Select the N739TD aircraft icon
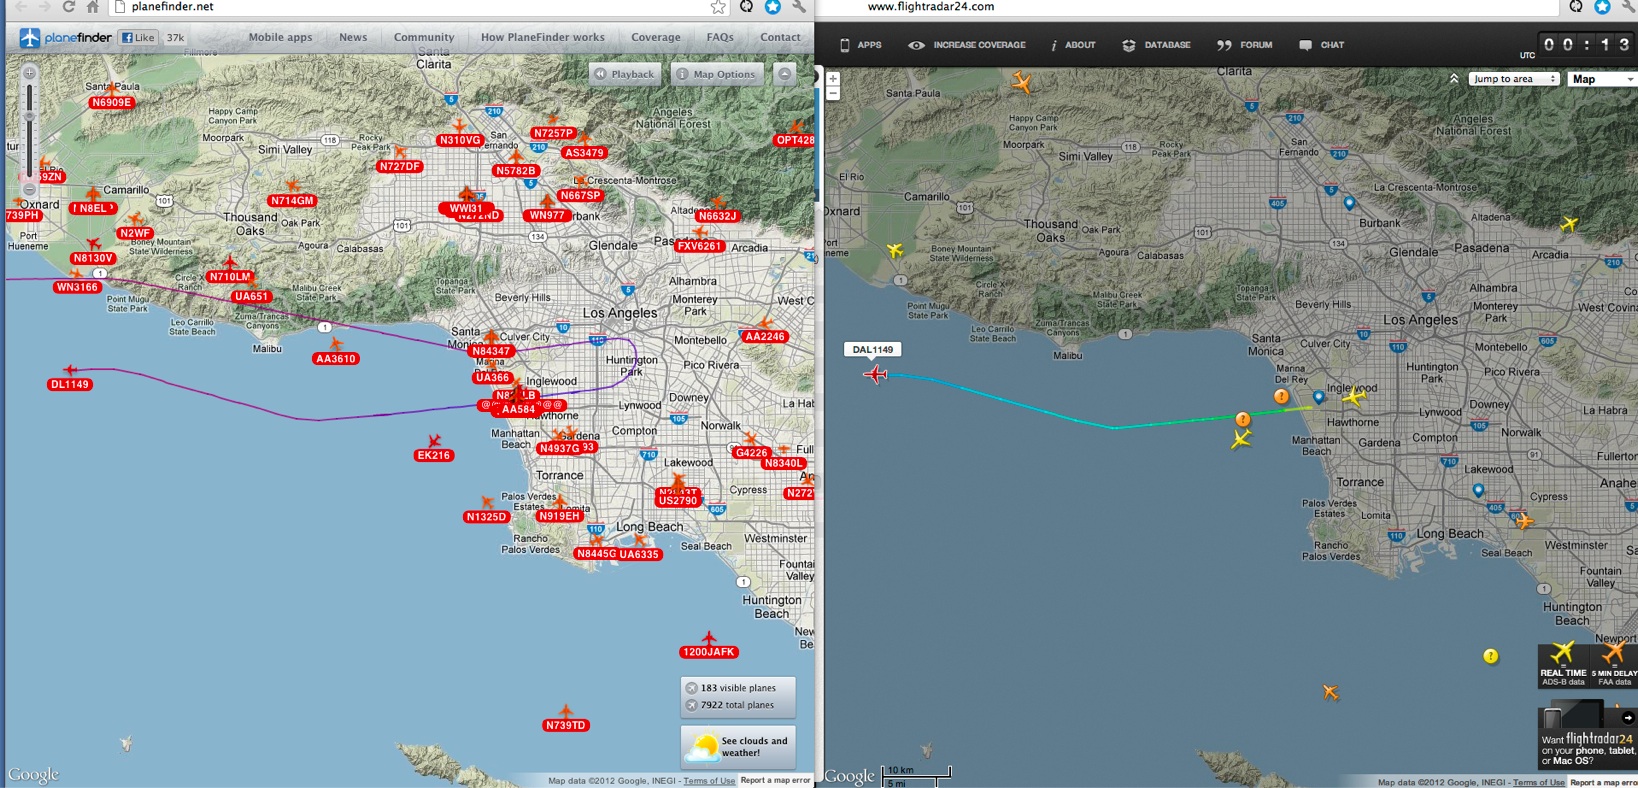The width and height of the screenshot is (1638, 788). 566,712
